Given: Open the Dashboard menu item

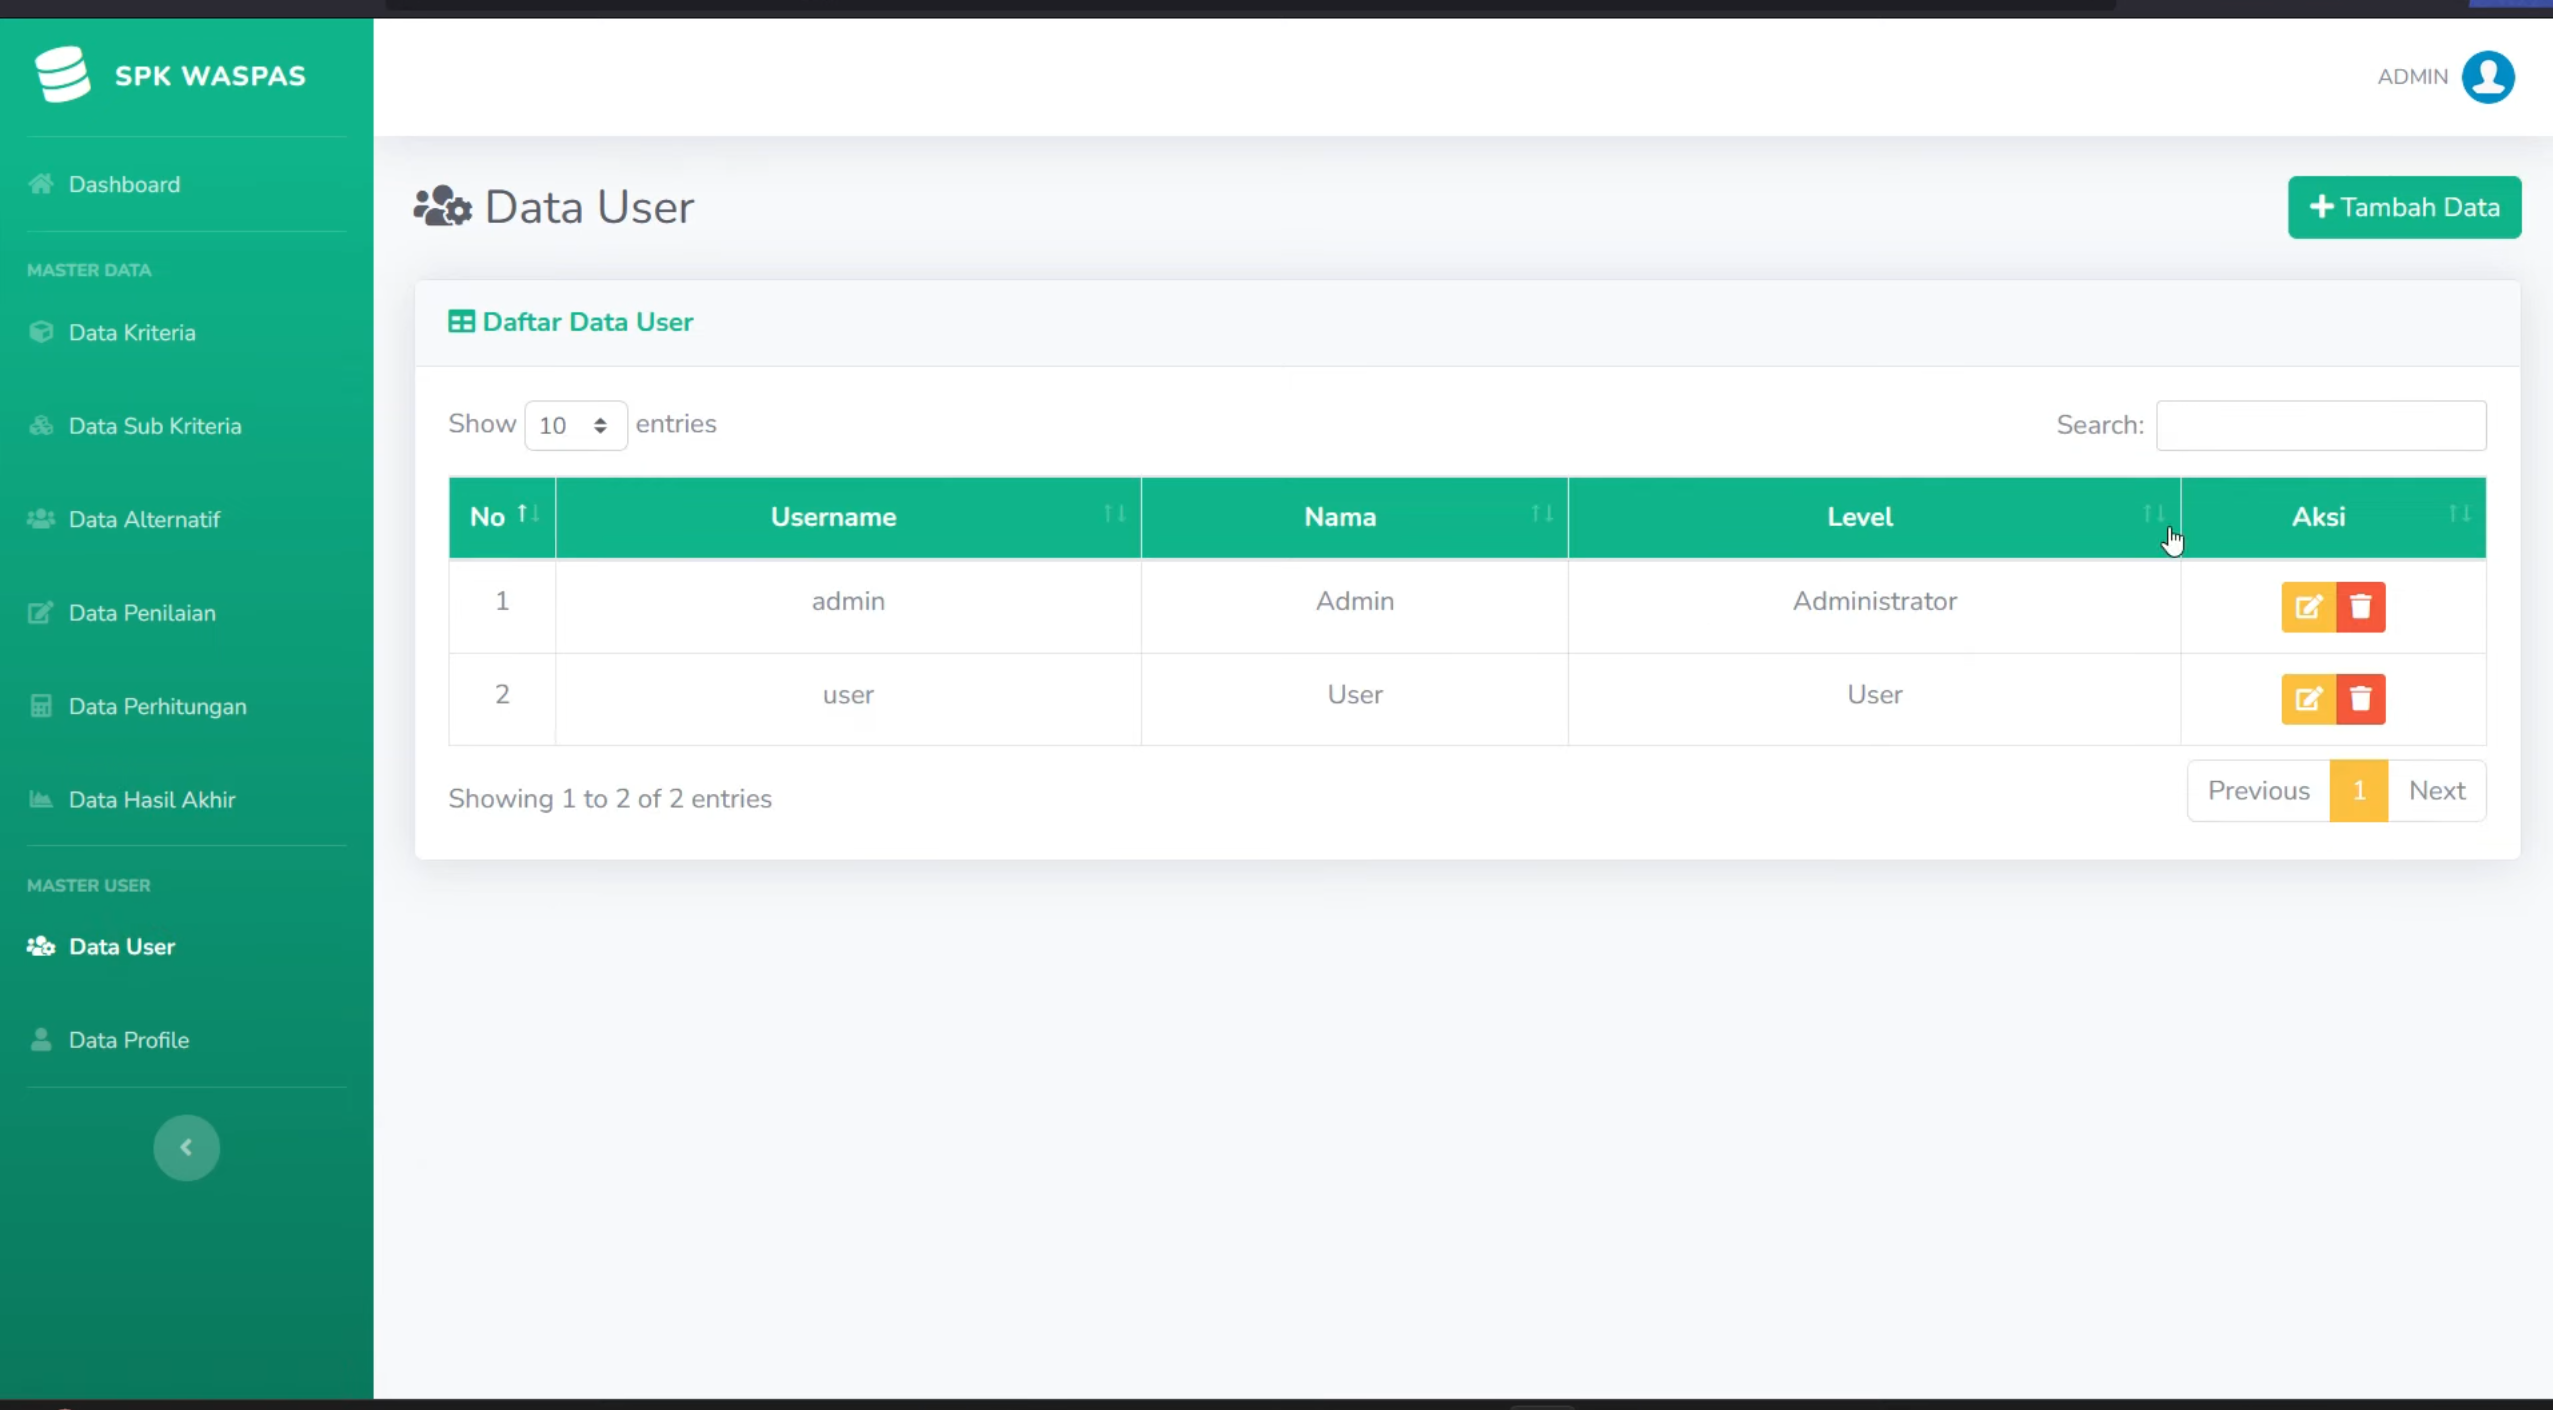Looking at the screenshot, I should [124, 184].
